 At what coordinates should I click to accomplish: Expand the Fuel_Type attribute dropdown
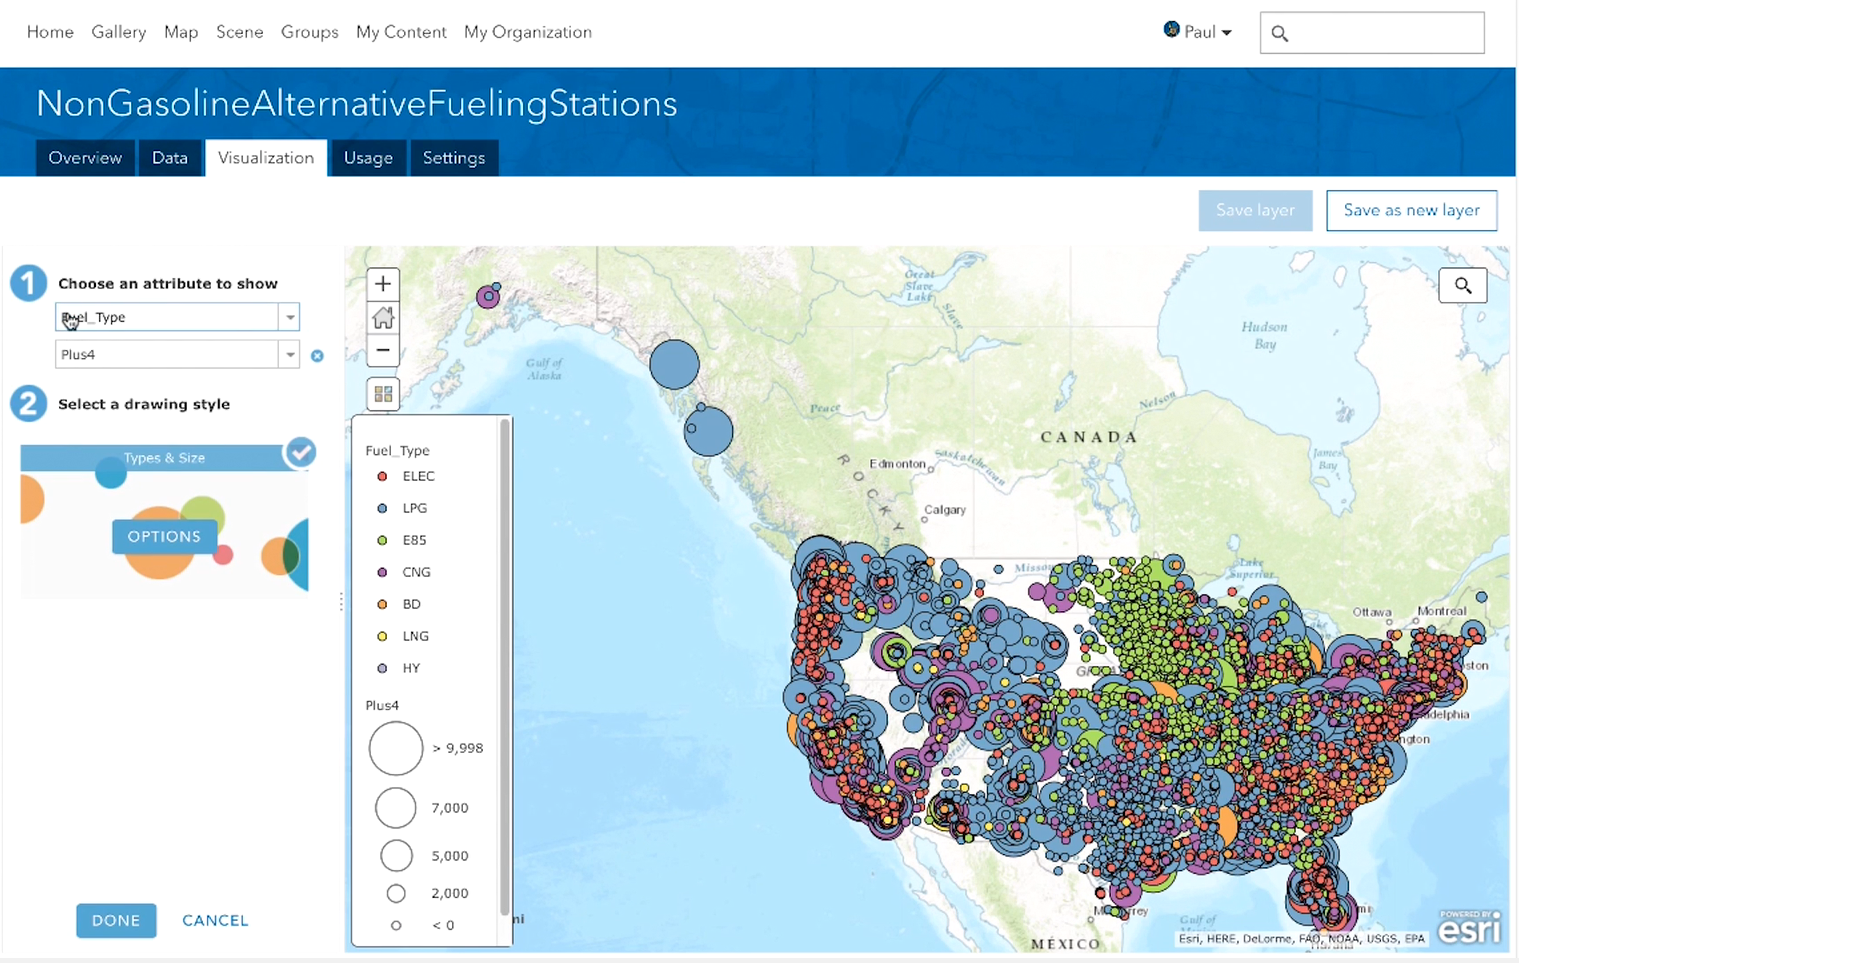tap(289, 318)
